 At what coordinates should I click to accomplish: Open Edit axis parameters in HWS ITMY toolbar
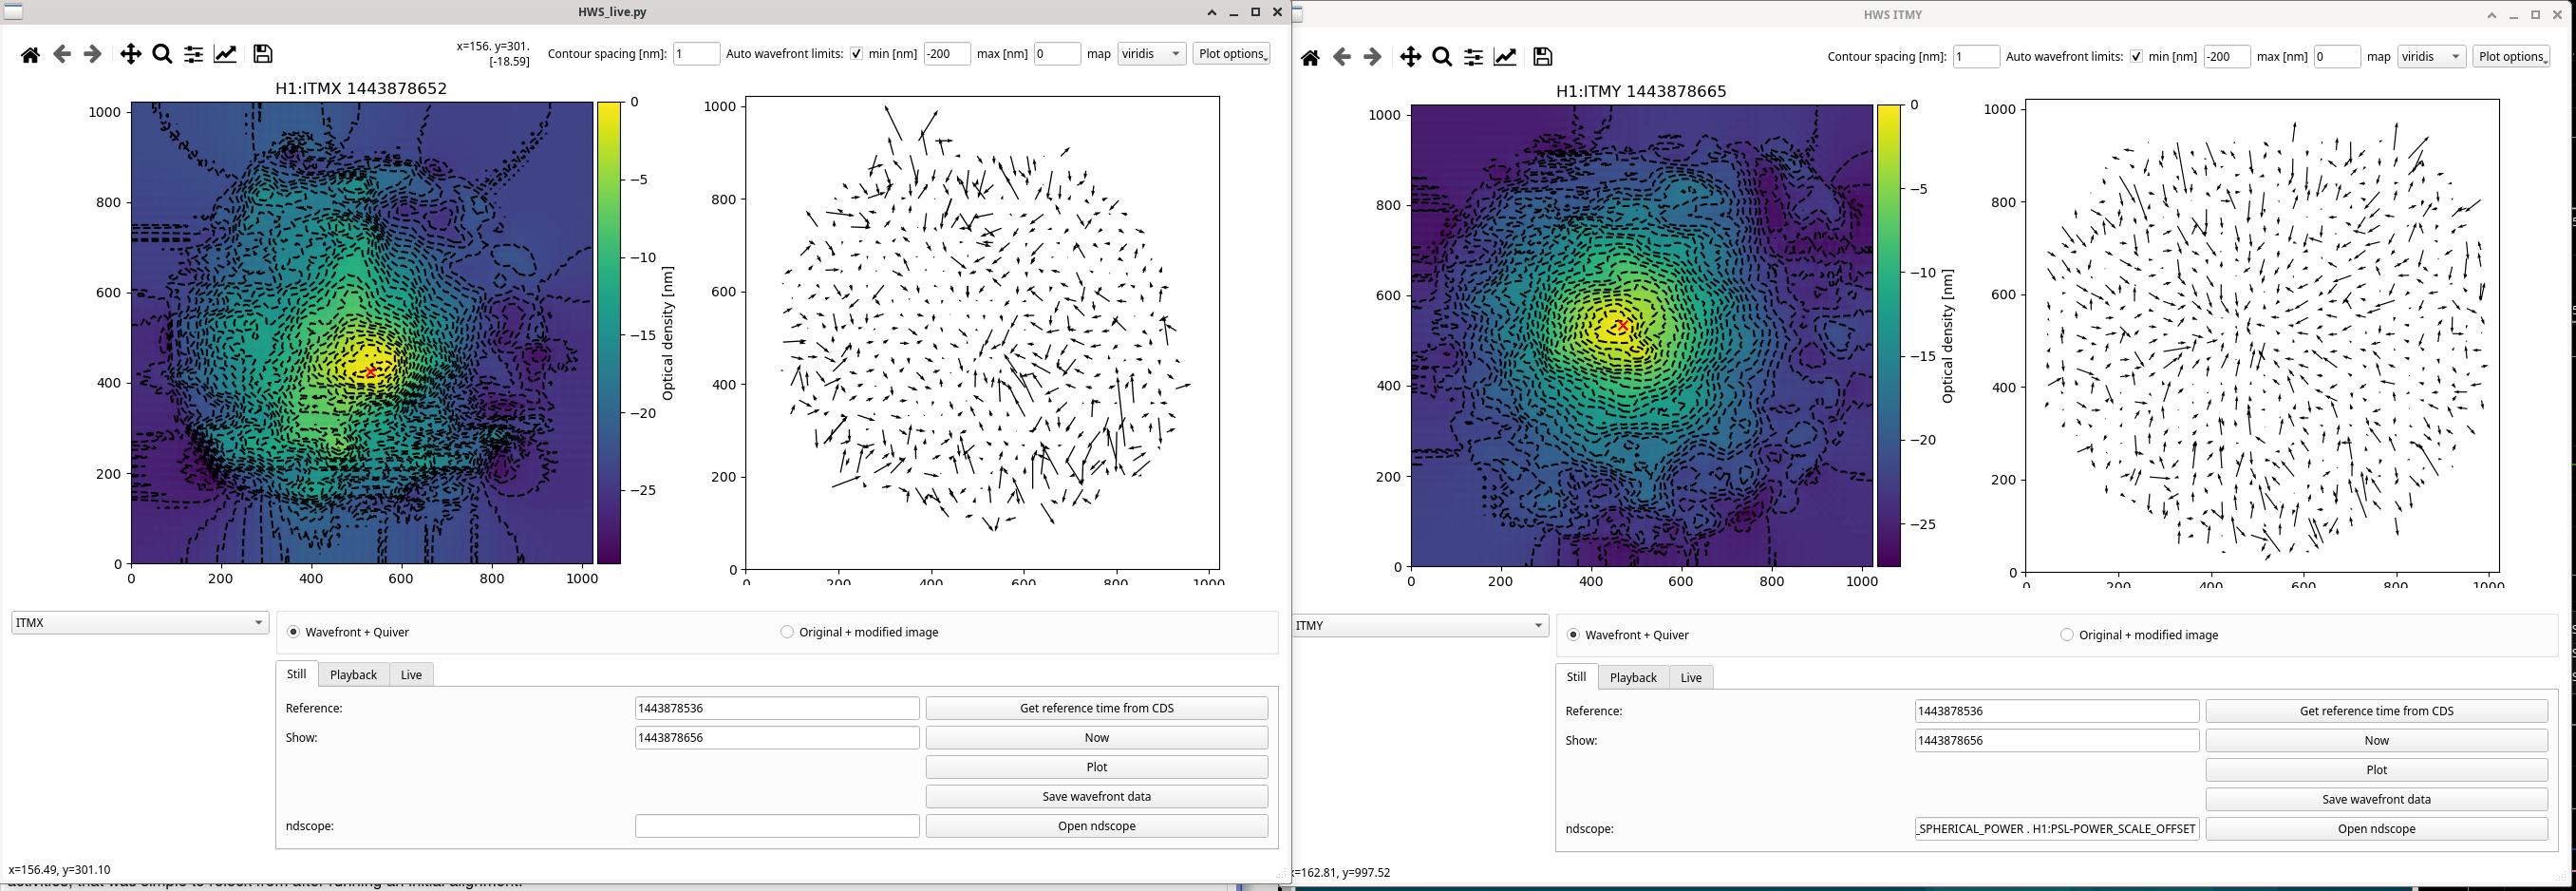pyautogui.click(x=1505, y=58)
